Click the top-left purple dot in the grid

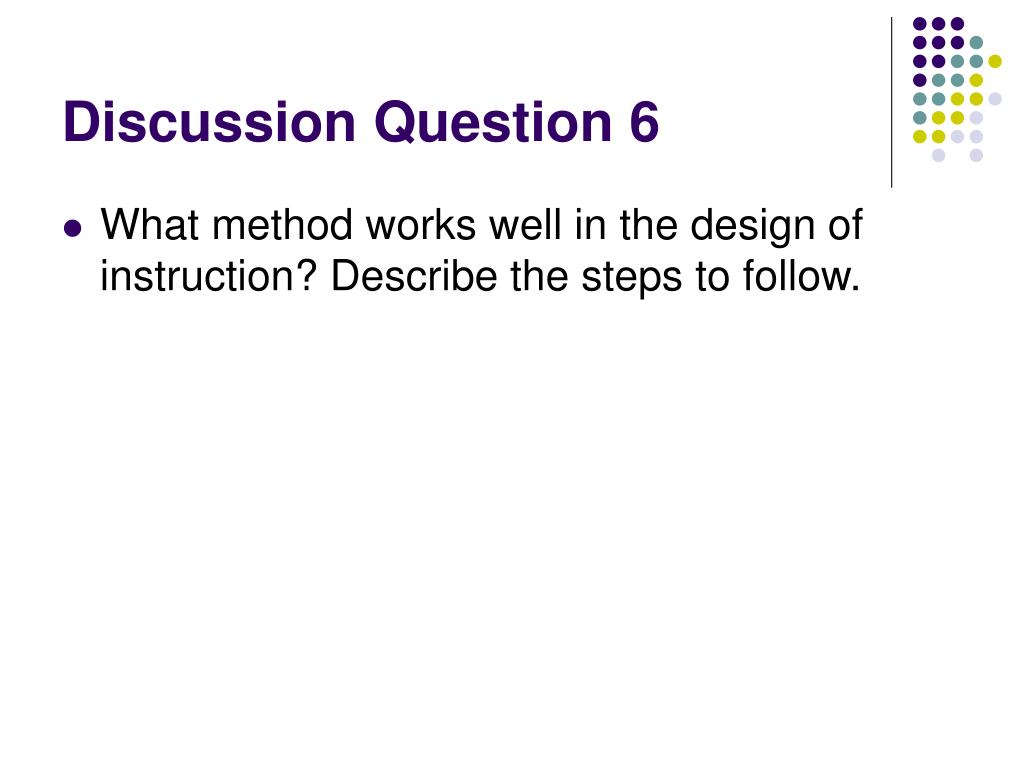920,24
